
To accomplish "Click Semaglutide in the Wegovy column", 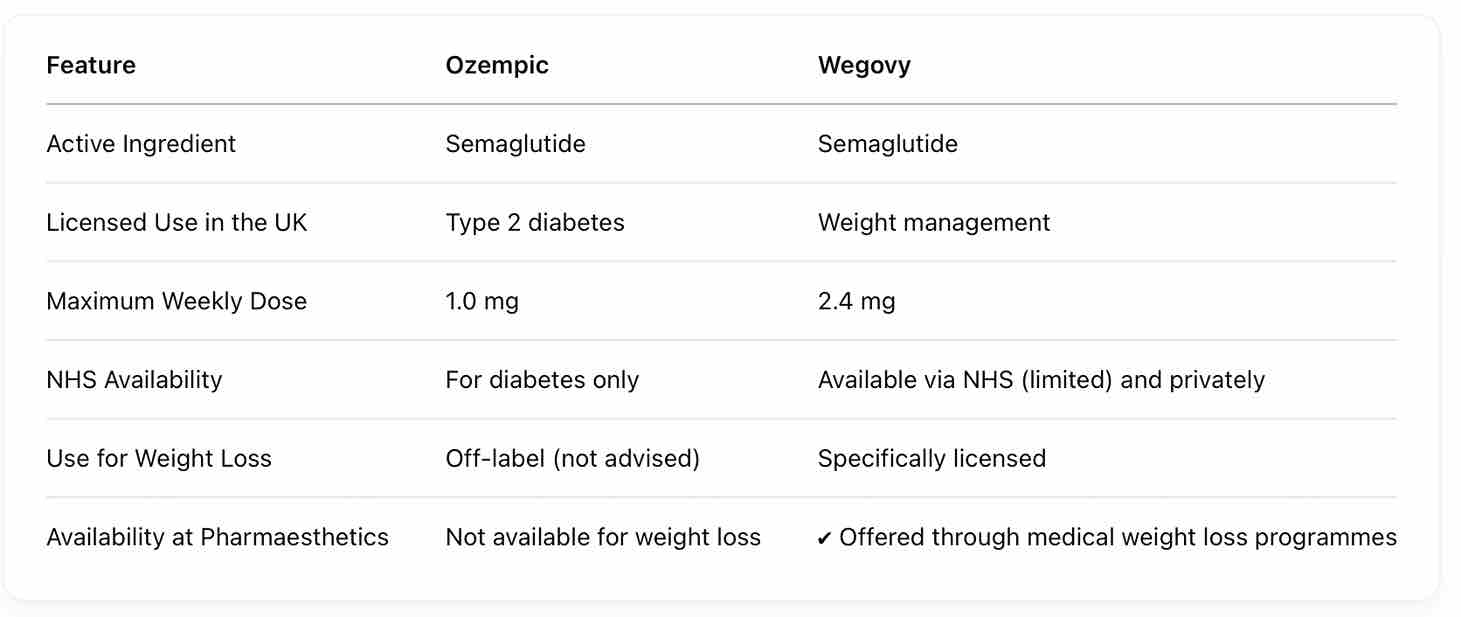I will [887, 144].
